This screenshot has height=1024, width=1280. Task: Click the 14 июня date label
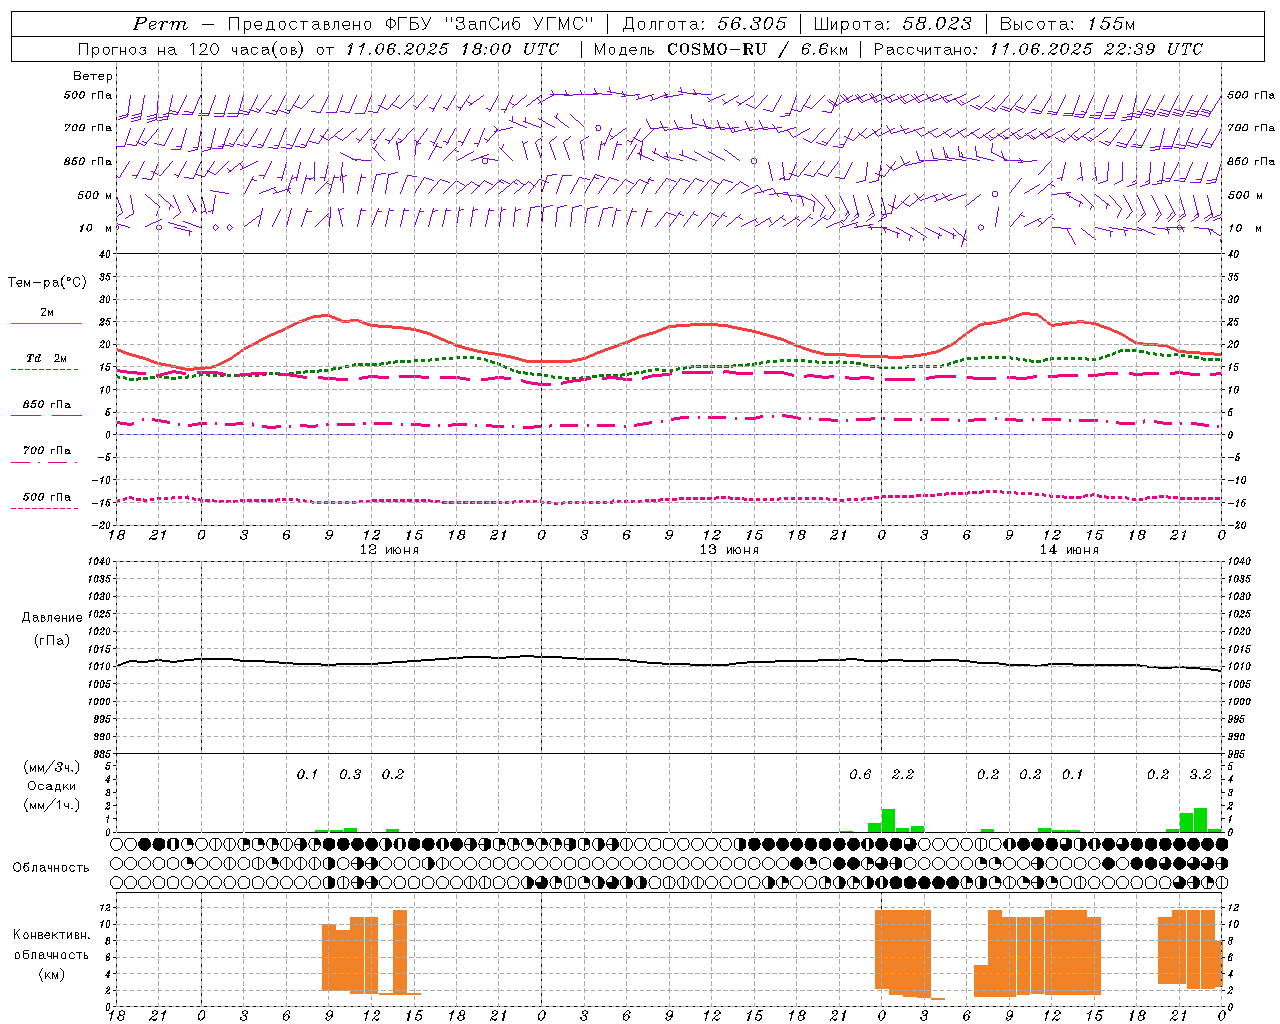[x=1069, y=550]
